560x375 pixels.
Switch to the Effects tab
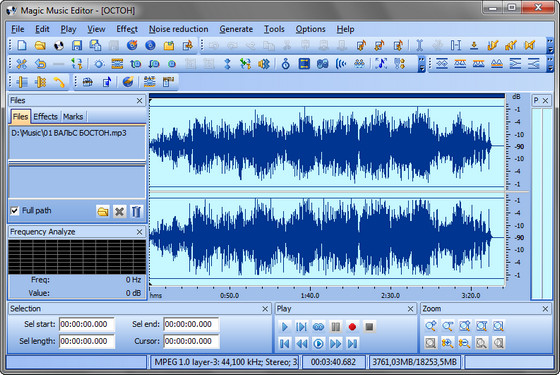pos(45,116)
